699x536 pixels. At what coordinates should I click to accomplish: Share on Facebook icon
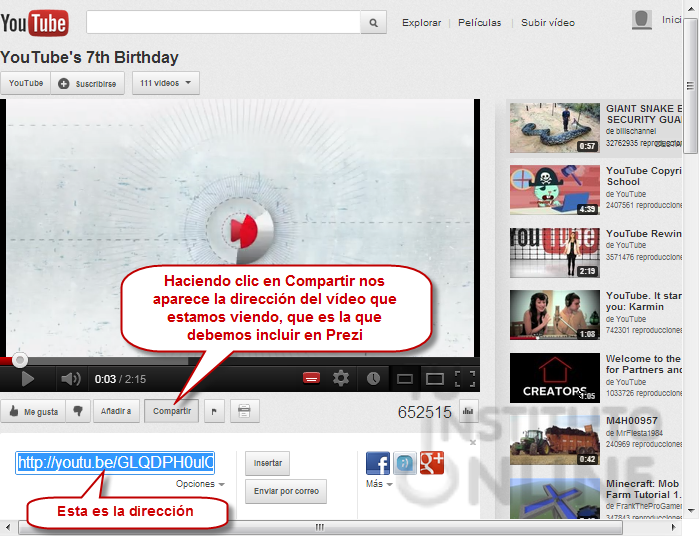pos(378,463)
